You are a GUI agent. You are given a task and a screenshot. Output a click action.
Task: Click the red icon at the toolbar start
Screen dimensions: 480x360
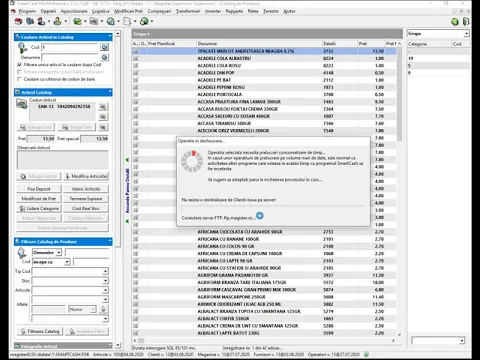(x=18, y=22)
